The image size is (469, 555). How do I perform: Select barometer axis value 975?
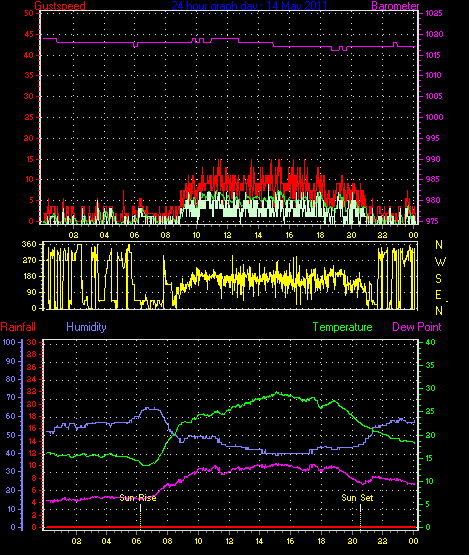click(x=433, y=221)
